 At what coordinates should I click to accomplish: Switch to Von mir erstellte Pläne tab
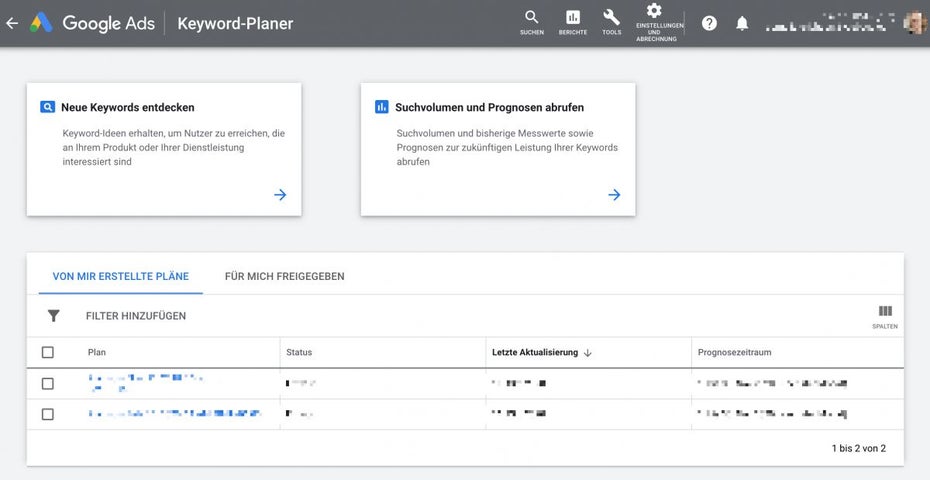[x=121, y=276]
